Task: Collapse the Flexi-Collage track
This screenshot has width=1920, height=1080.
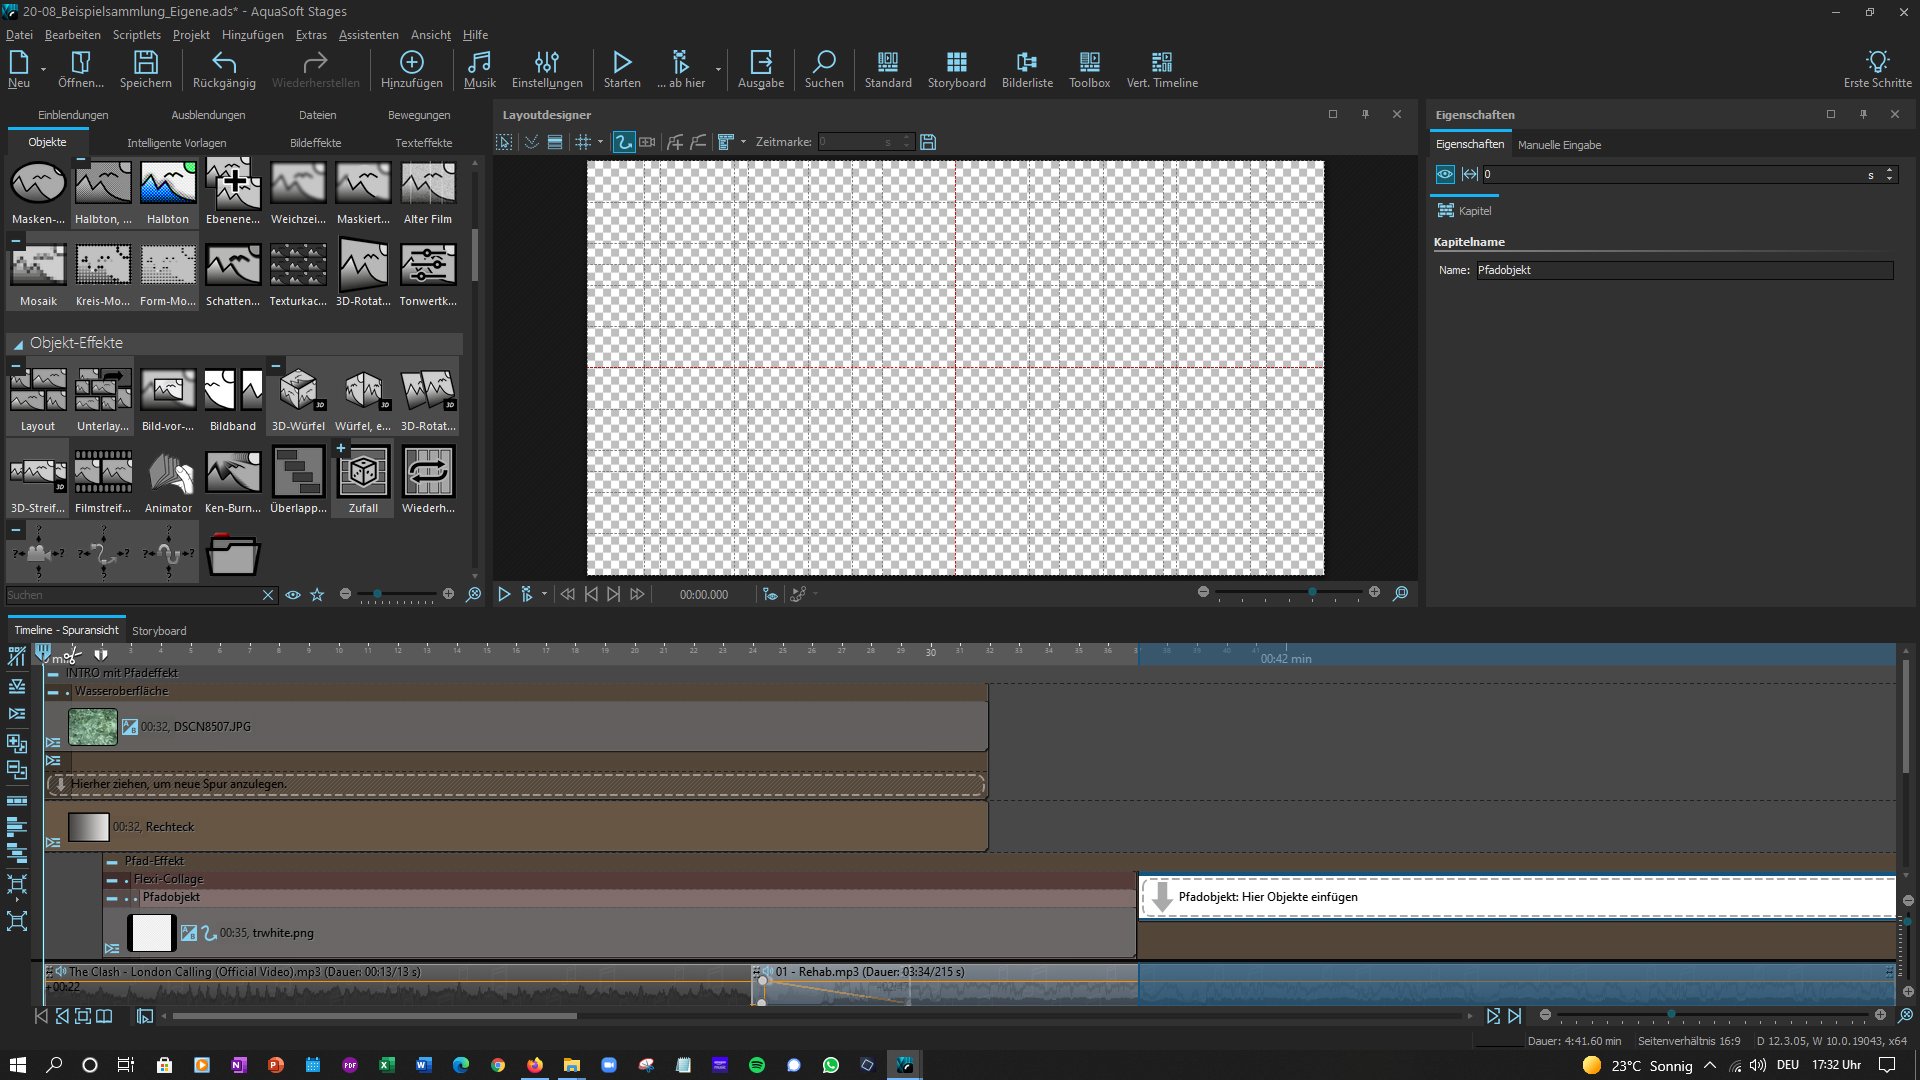Action: coord(112,880)
